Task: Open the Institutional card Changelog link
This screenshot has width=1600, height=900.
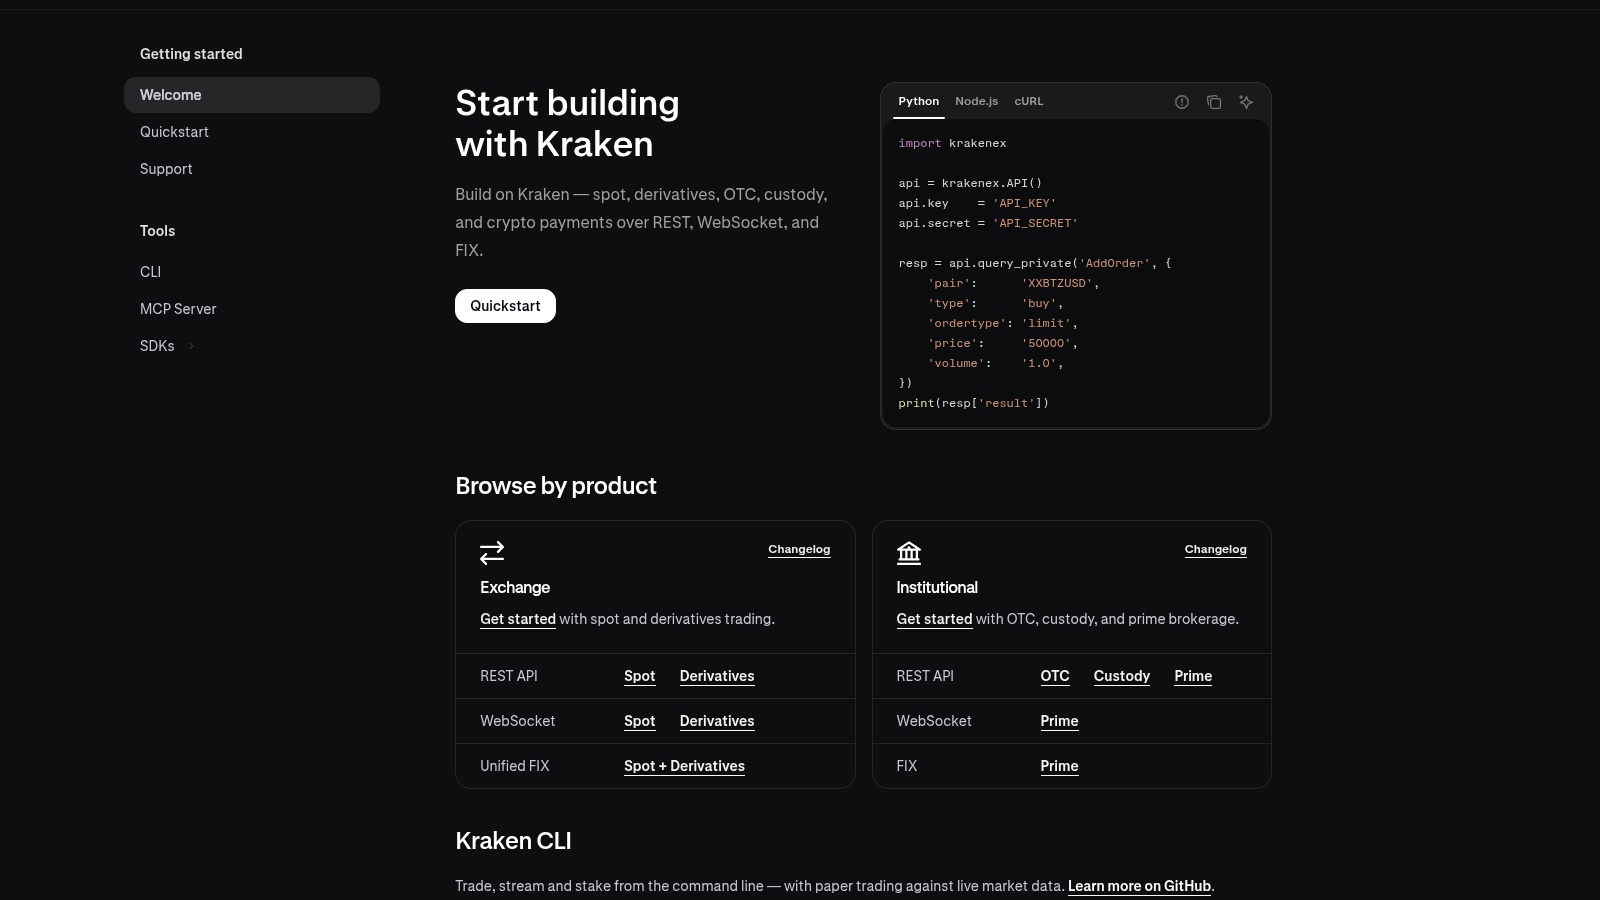Action: pyautogui.click(x=1215, y=549)
